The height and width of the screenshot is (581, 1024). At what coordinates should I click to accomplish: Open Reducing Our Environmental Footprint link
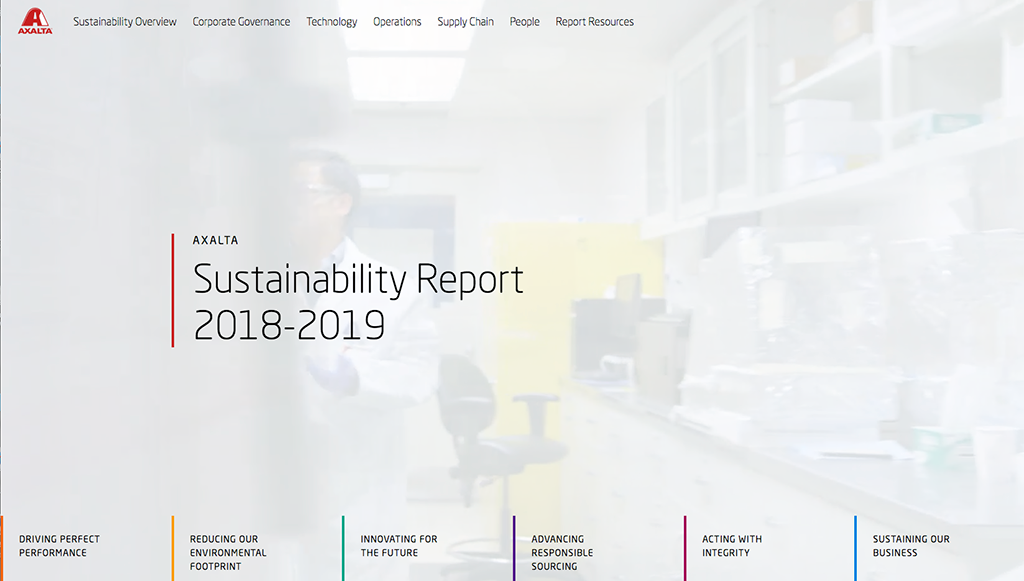(x=228, y=552)
